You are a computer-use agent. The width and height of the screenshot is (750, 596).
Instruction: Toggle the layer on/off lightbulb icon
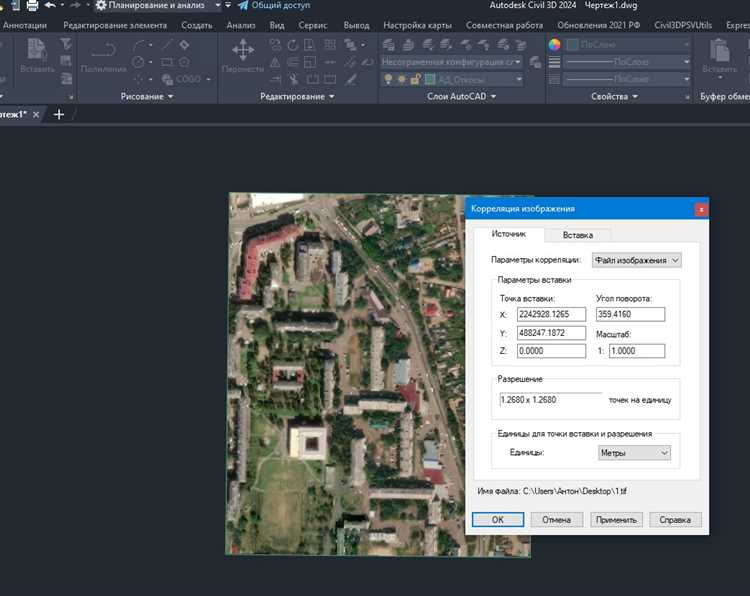point(388,79)
